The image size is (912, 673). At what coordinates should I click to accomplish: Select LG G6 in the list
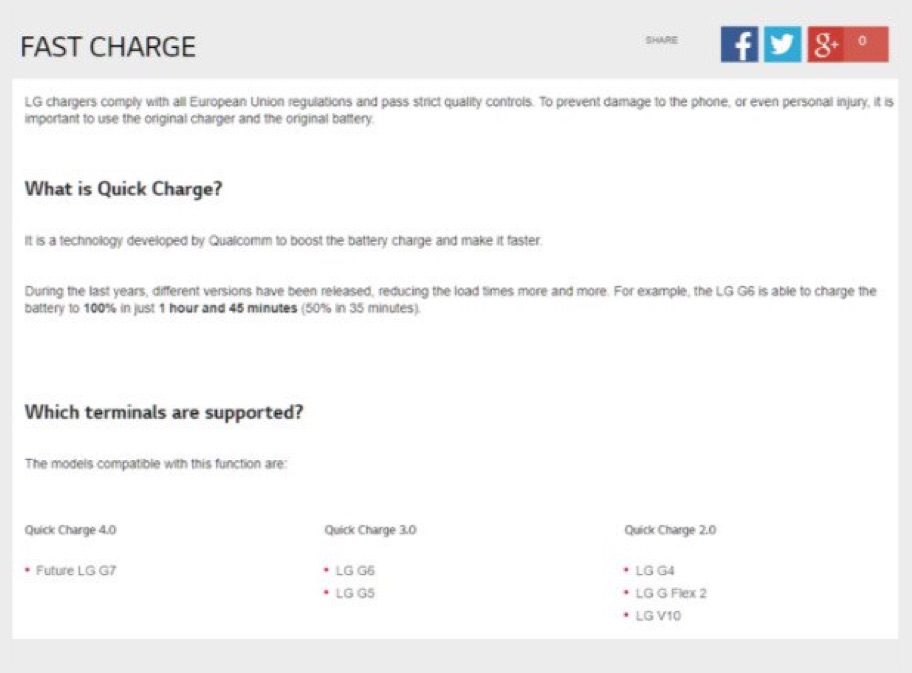click(355, 571)
